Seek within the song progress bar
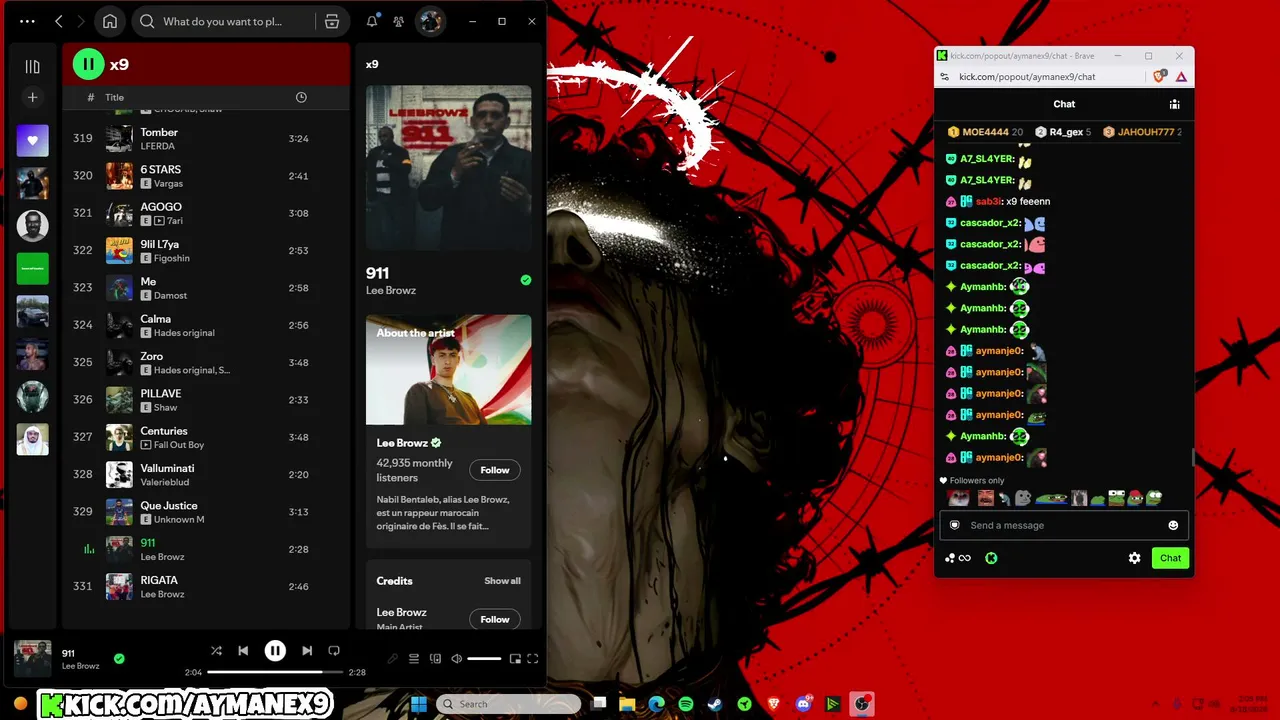The width and height of the screenshot is (1280, 720). [275, 672]
